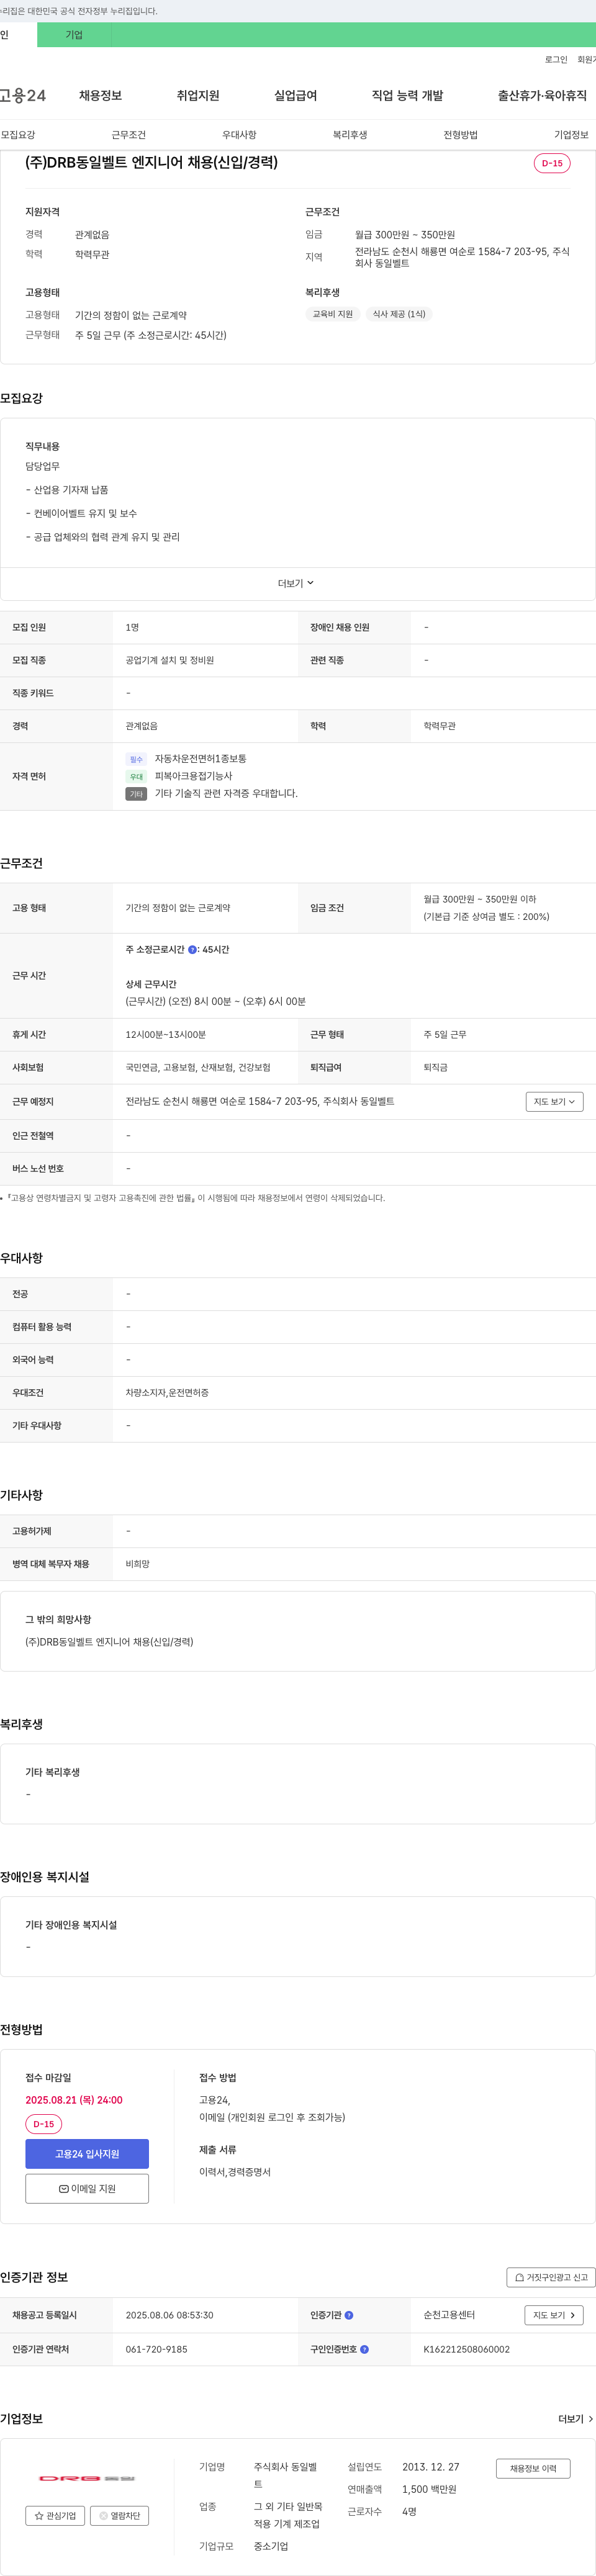The width and height of the screenshot is (596, 2576).
Task: Select the 이력서,경력증명서 documents text
Action: (235, 2172)
